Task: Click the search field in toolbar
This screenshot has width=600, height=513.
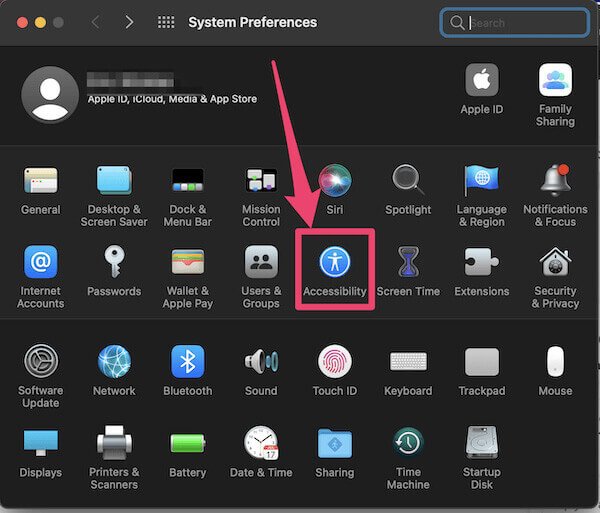Action: [x=514, y=23]
